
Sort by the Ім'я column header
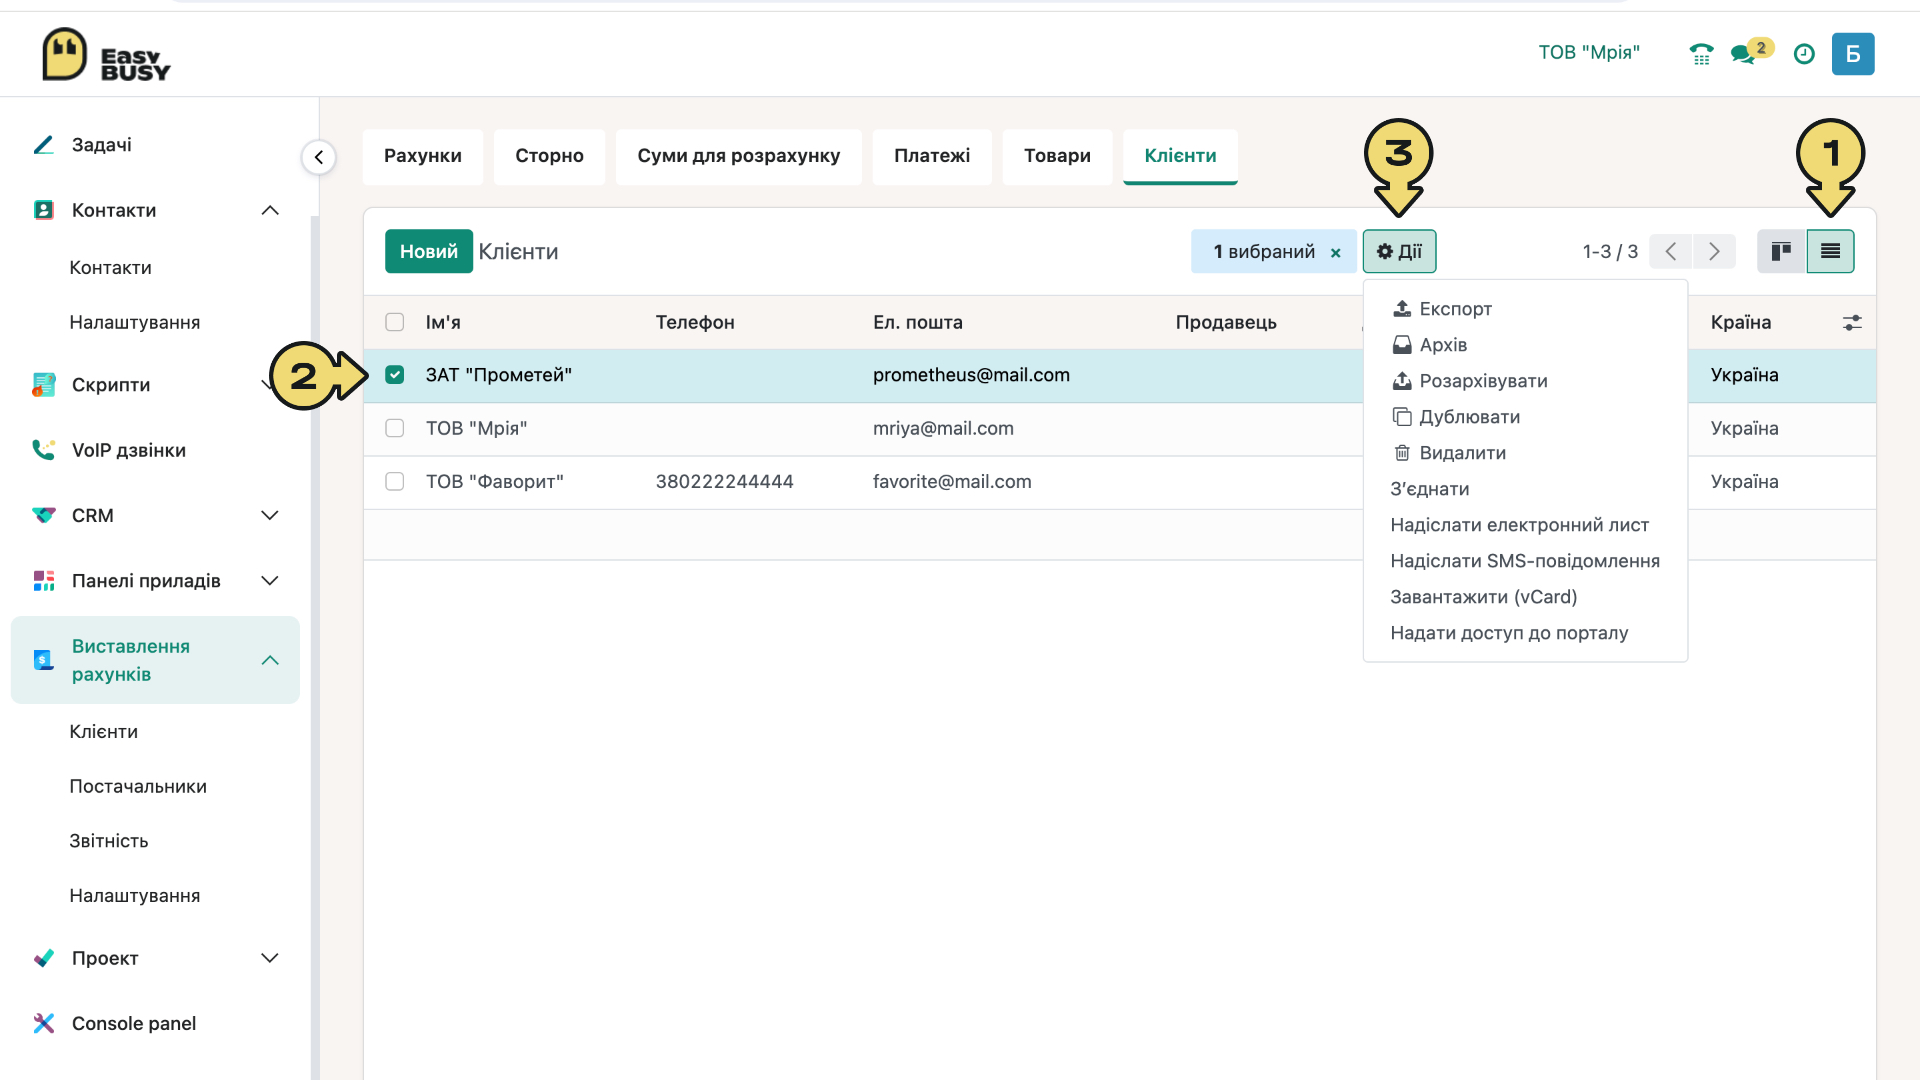(x=443, y=322)
